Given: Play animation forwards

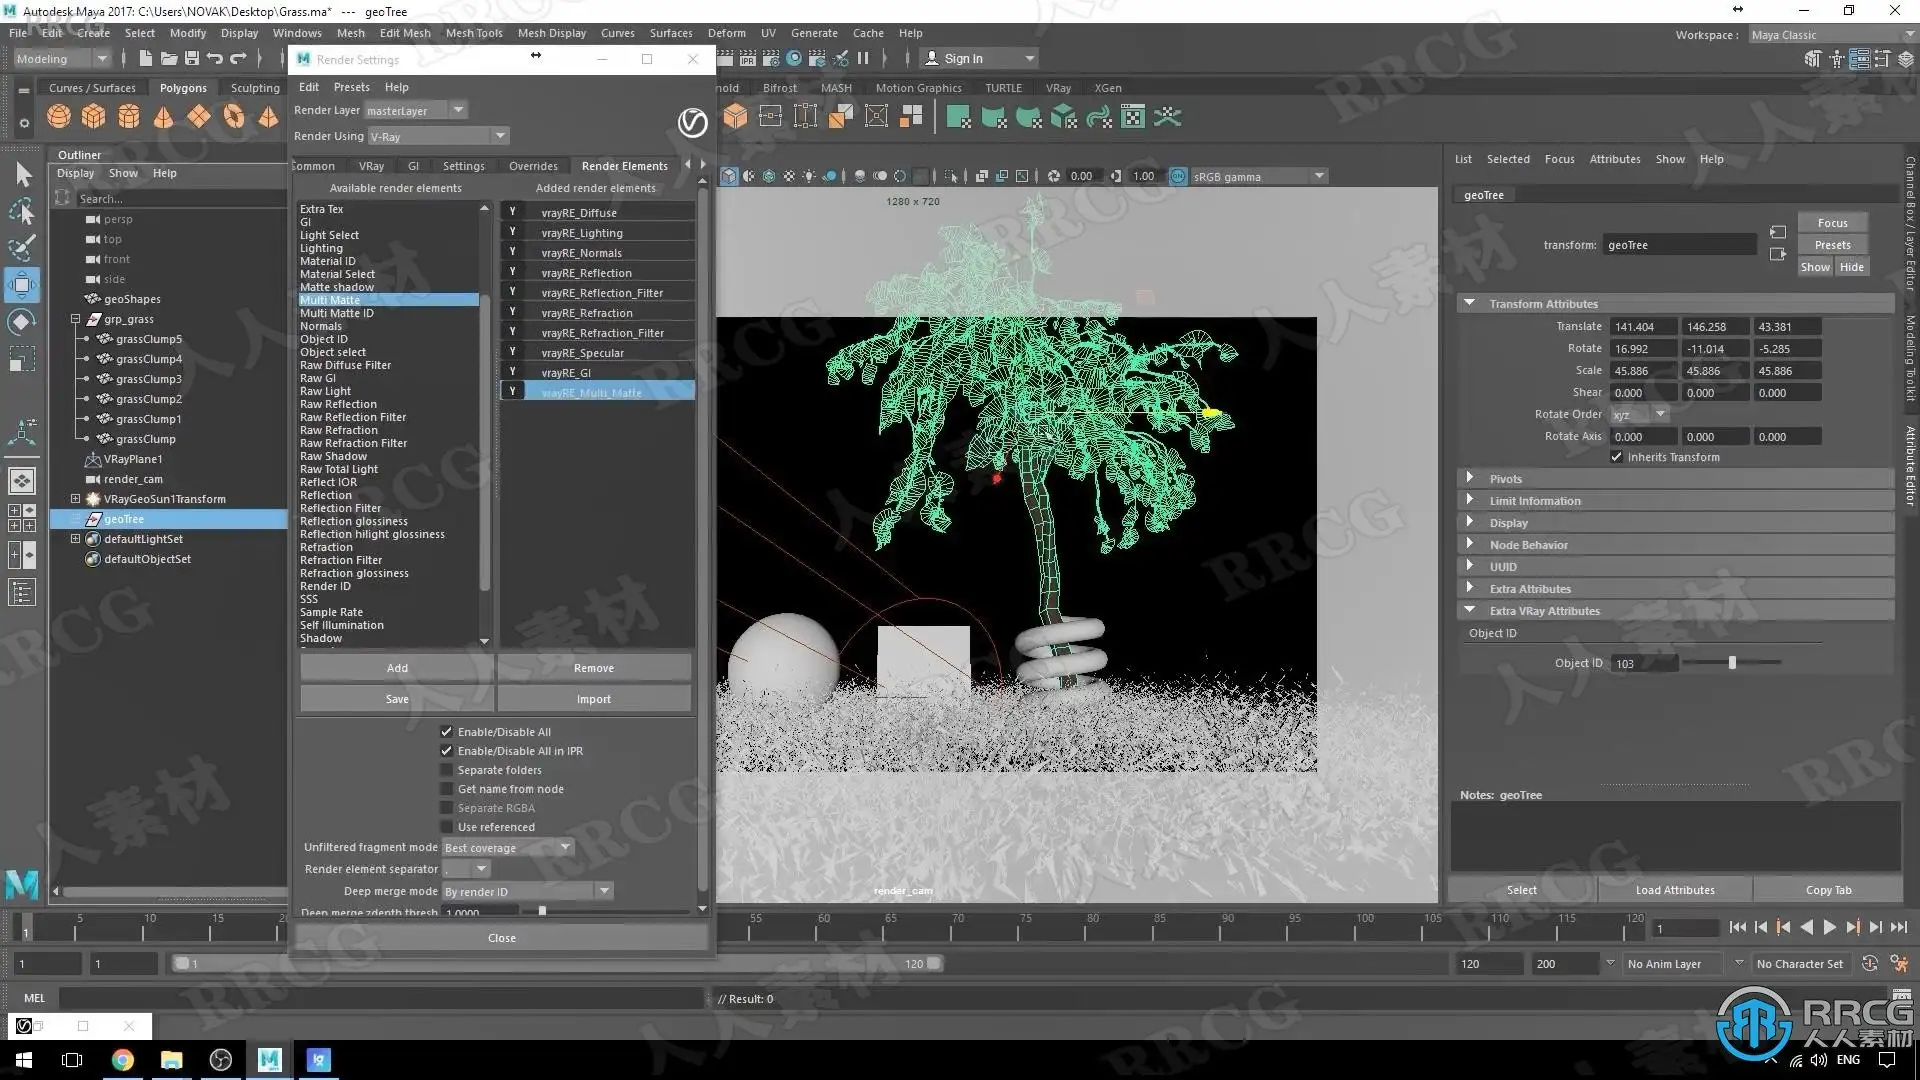Looking at the screenshot, I should coord(1830,928).
